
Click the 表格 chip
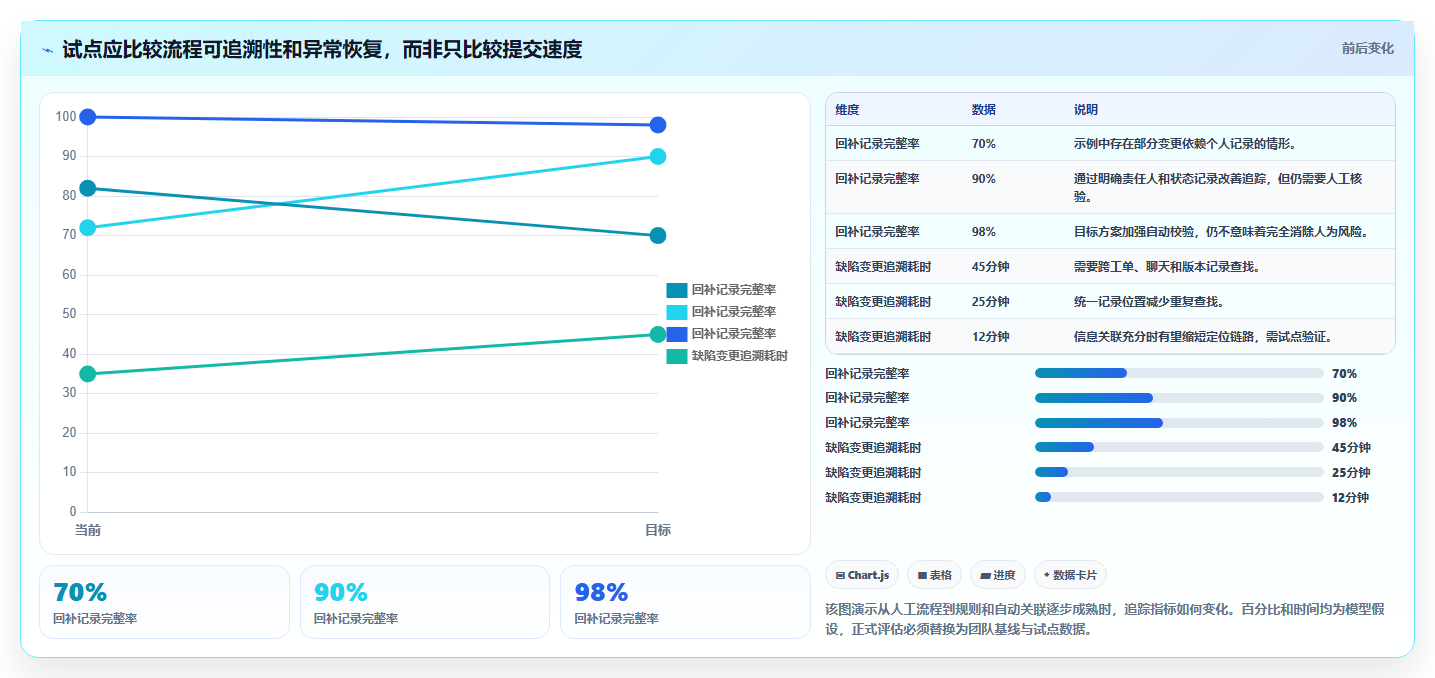pos(934,575)
